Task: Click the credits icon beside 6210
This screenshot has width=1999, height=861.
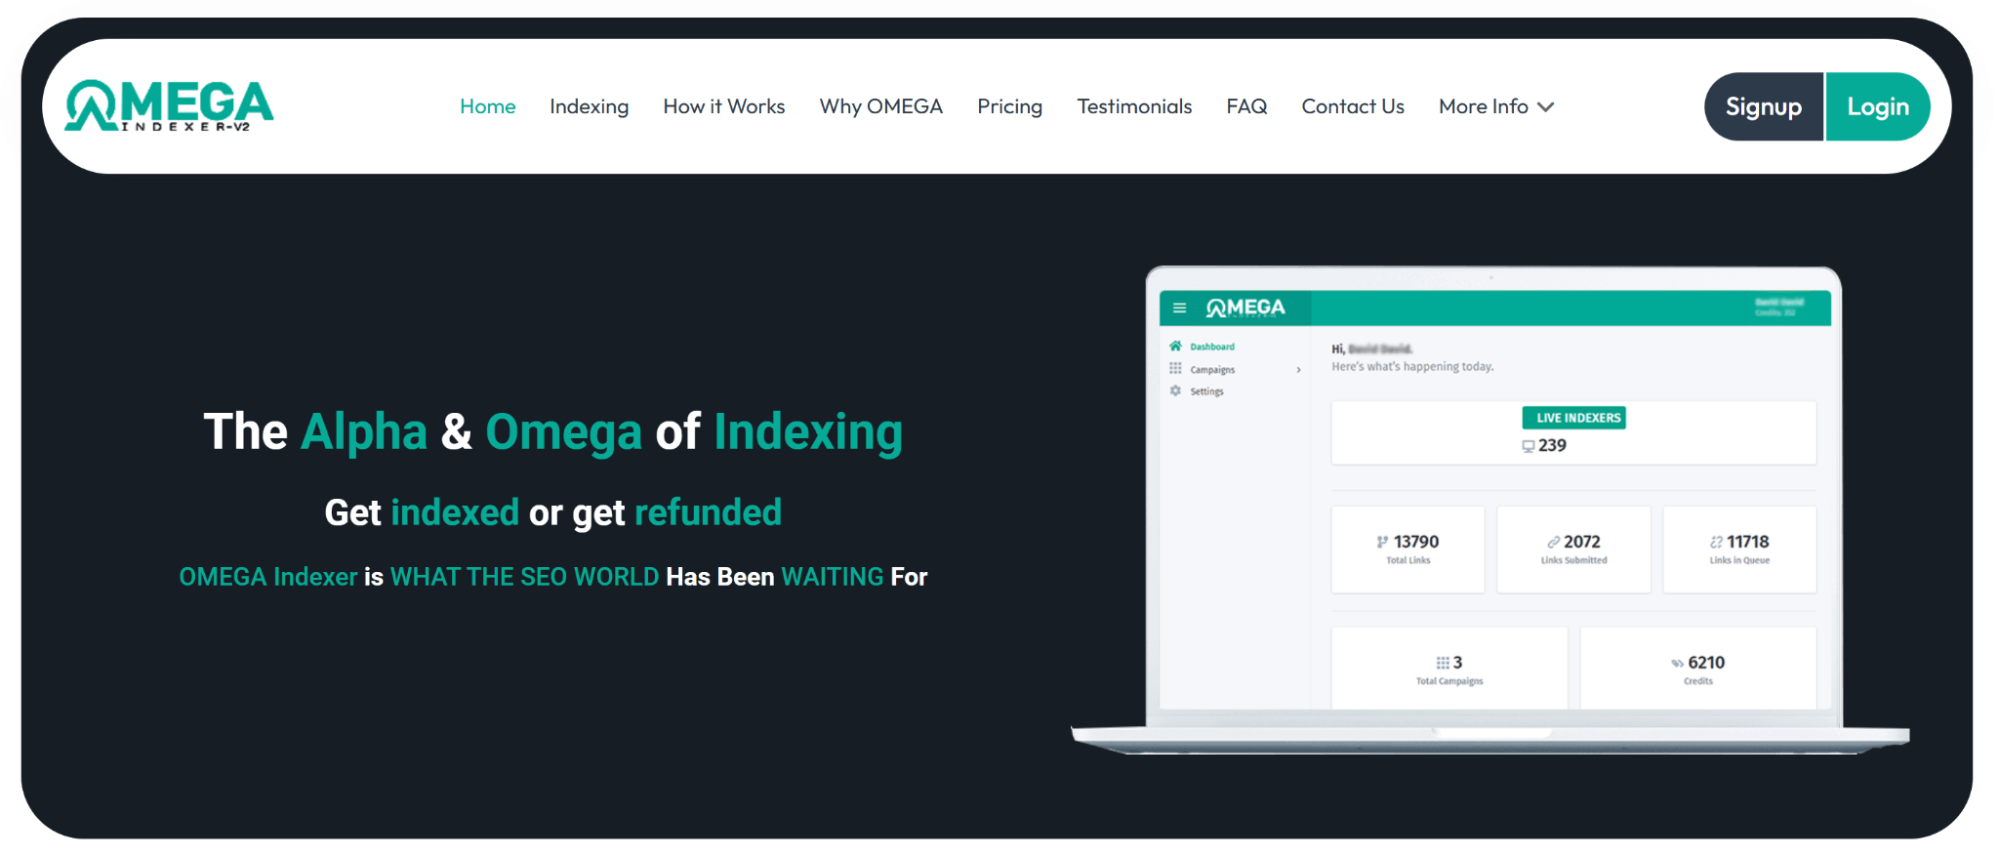Action: click(1677, 663)
